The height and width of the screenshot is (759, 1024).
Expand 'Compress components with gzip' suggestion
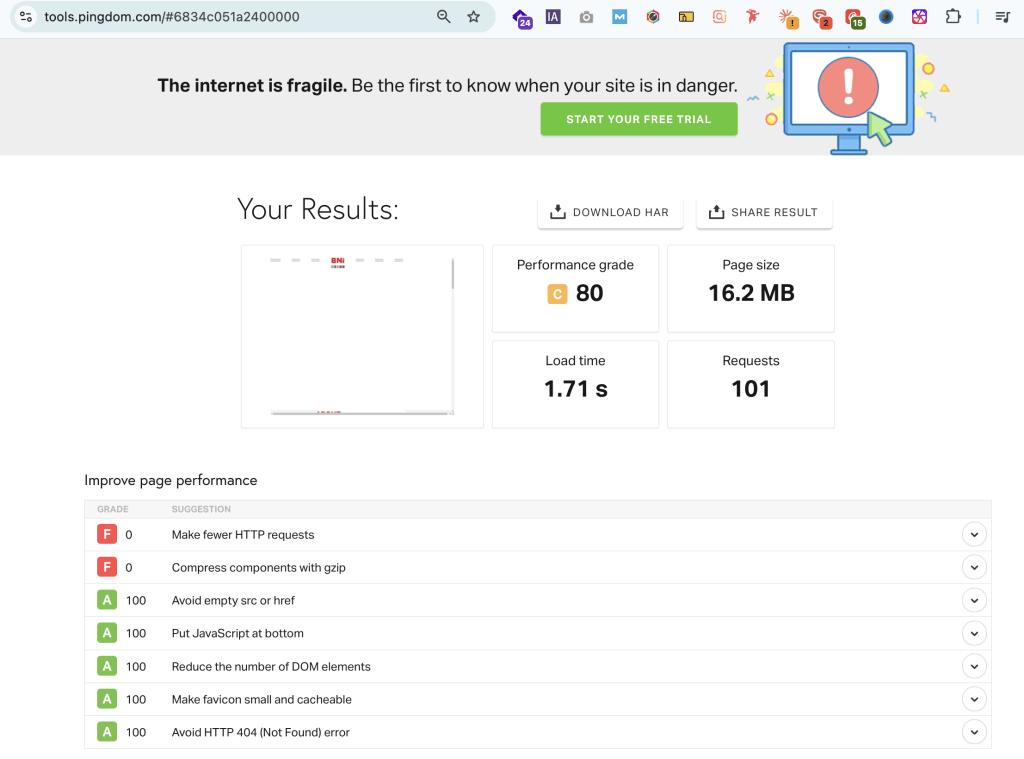[974, 567]
